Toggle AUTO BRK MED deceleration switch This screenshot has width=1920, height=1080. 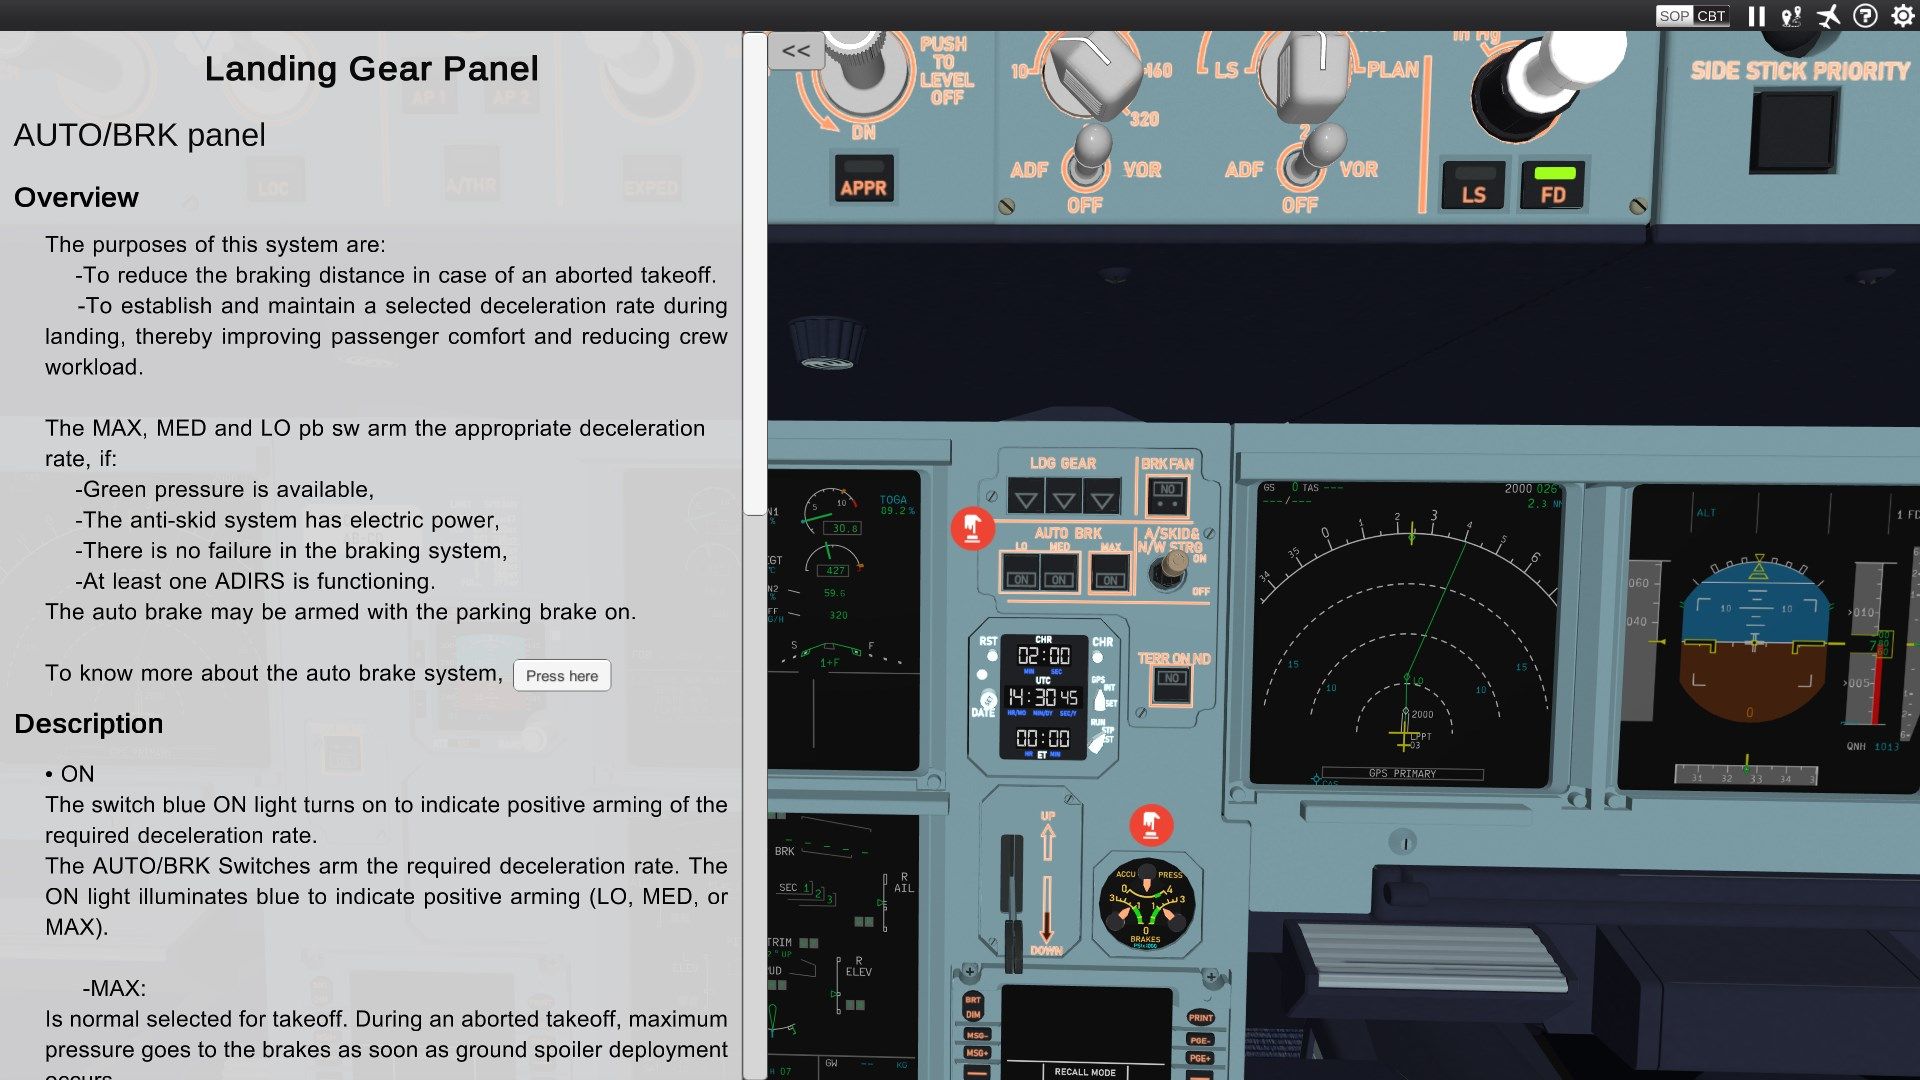click(x=1058, y=572)
